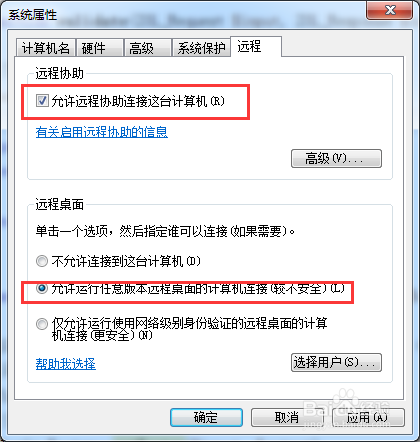
Task: Click the 远程桌面 group heading
Action: (59, 204)
